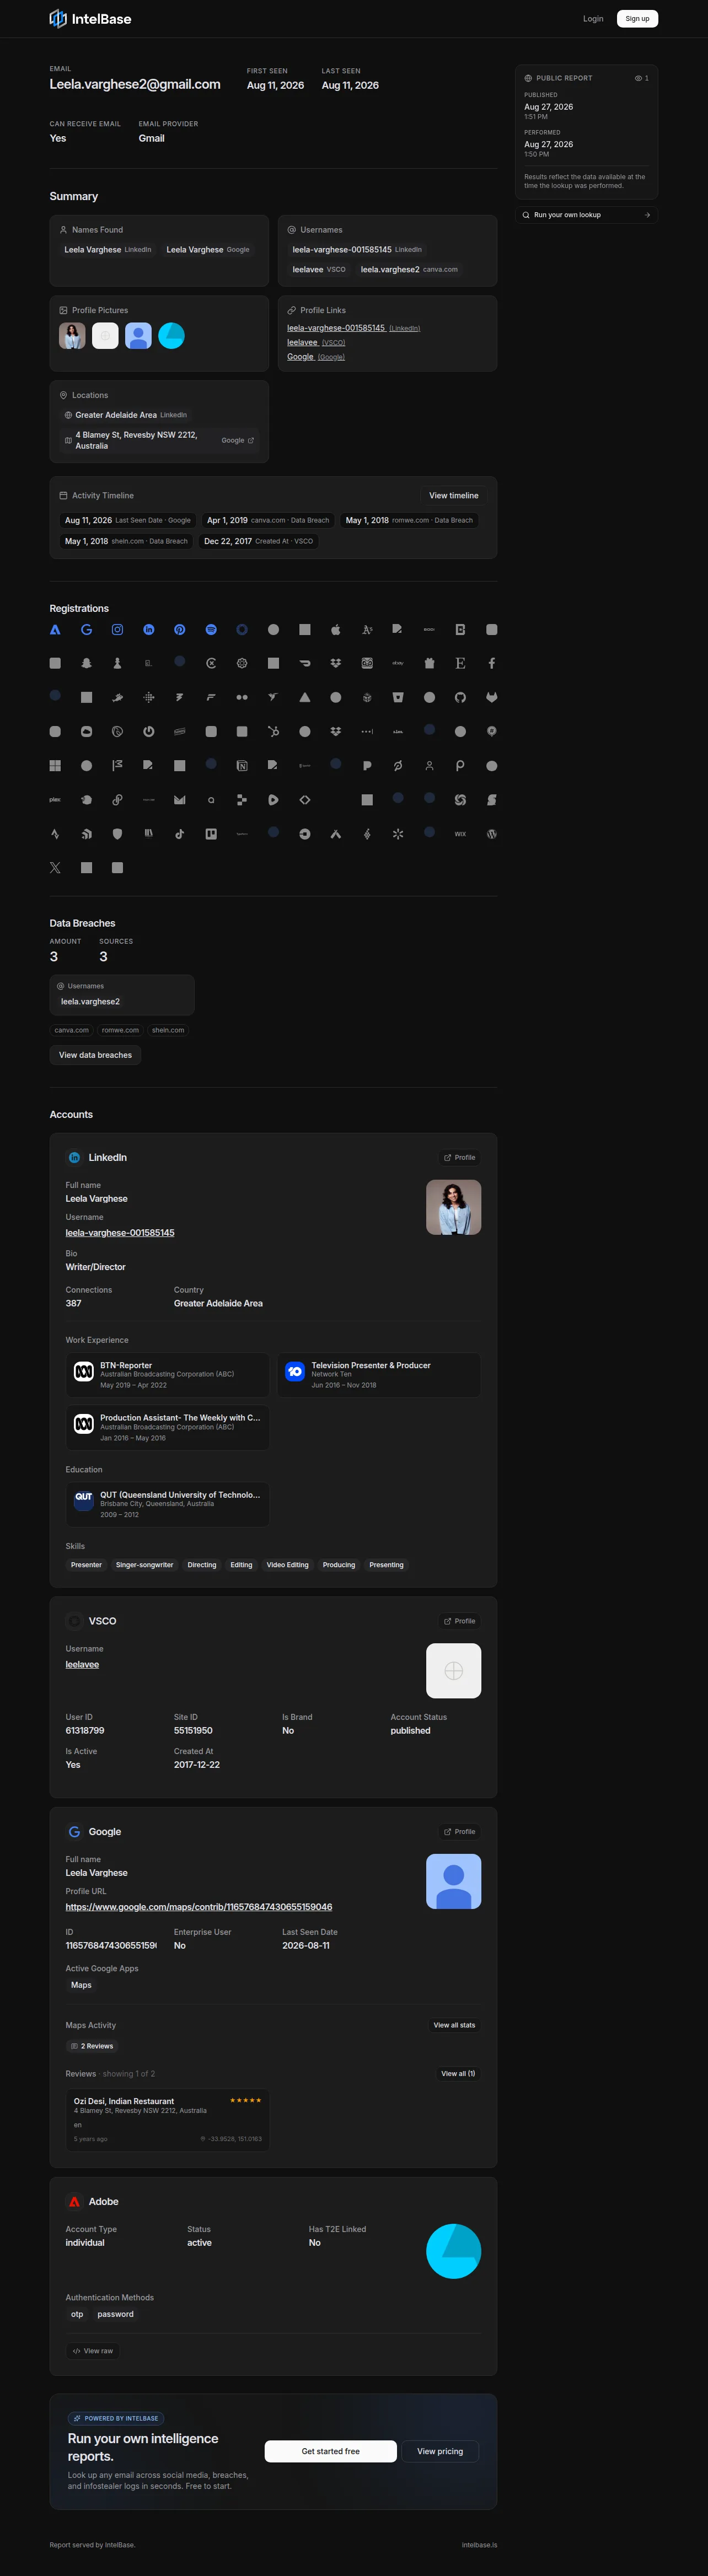Click the Adobe icon under Registrations
708x2576 pixels.
tap(55, 630)
